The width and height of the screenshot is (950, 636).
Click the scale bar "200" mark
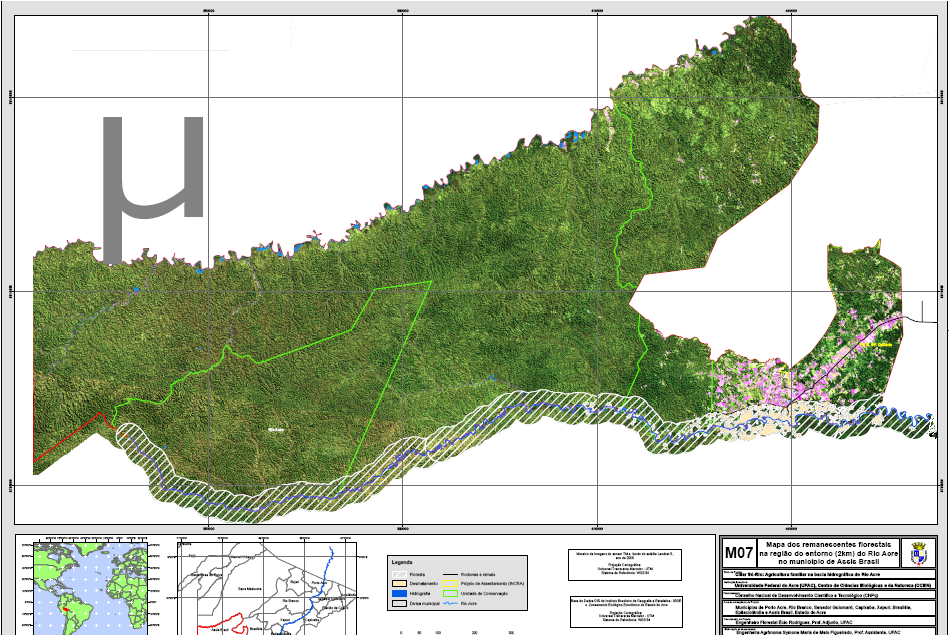pyautogui.click(x=474, y=632)
